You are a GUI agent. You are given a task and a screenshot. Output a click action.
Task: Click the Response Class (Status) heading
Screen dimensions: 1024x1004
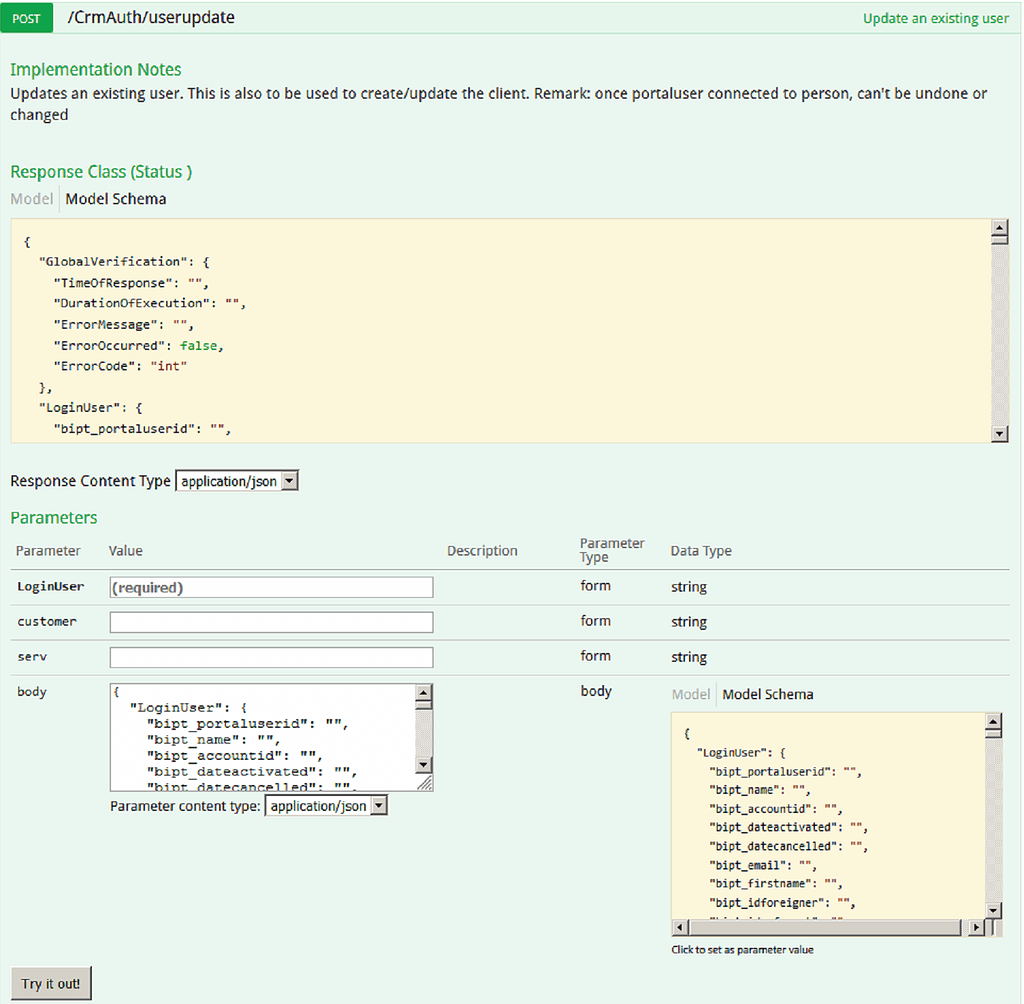click(x=101, y=172)
